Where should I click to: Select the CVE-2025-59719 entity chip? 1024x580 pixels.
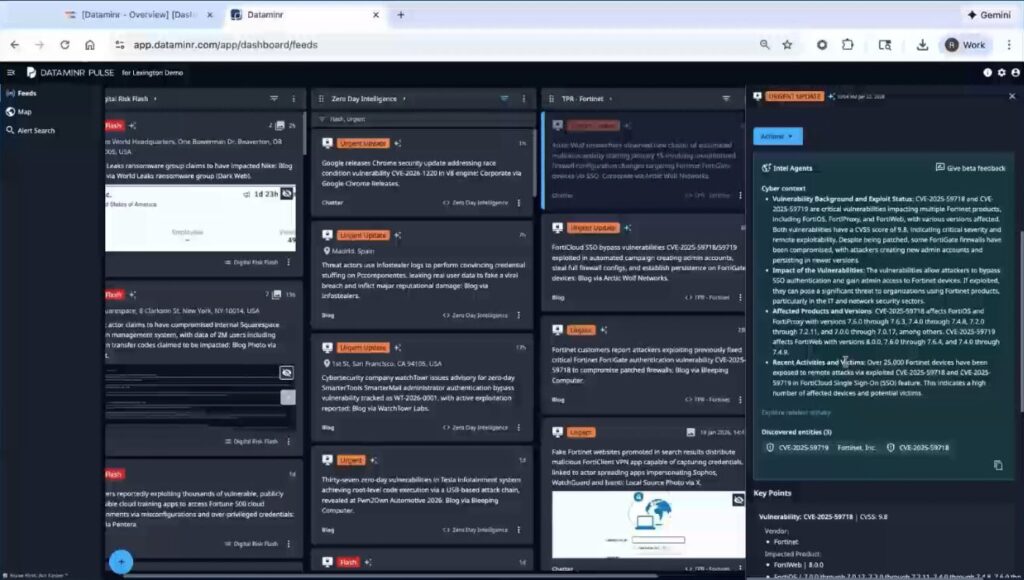802,448
